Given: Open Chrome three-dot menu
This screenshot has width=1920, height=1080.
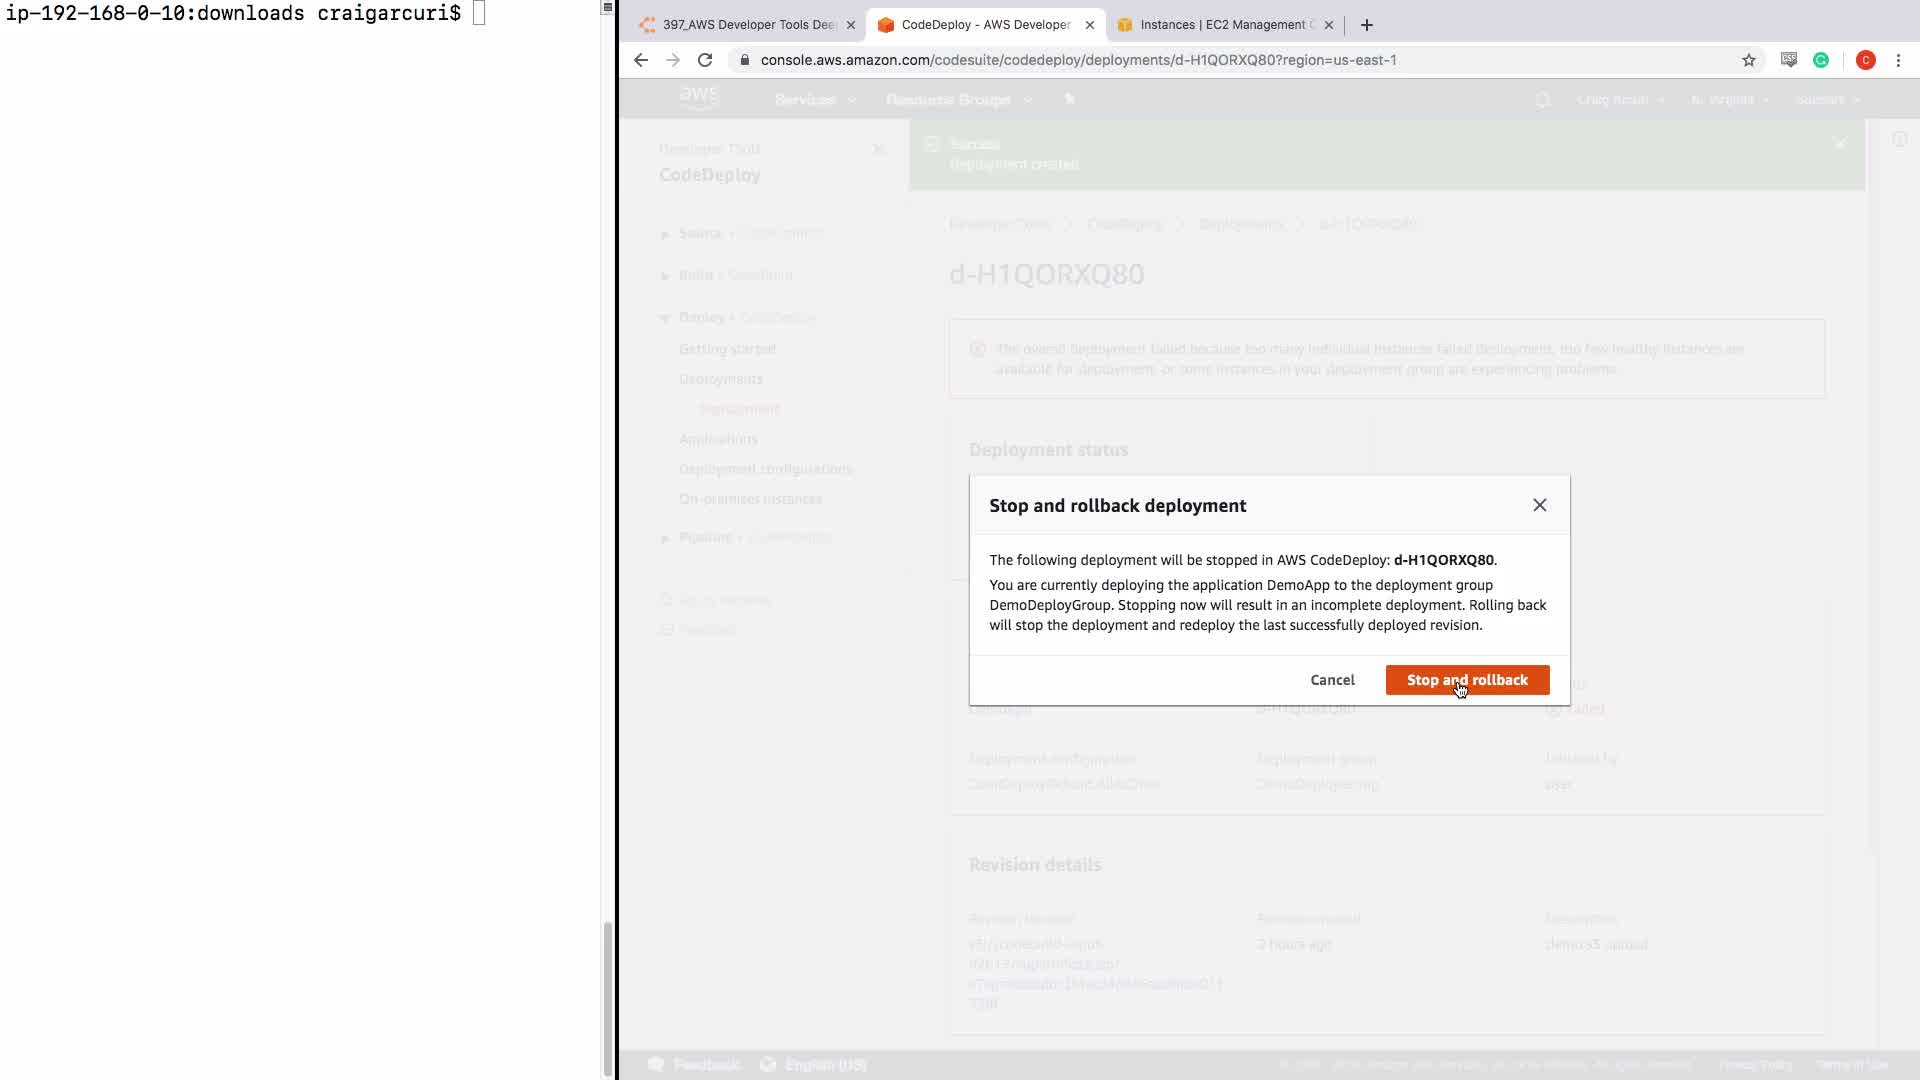Looking at the screenshot, I should pos(1898,60).
